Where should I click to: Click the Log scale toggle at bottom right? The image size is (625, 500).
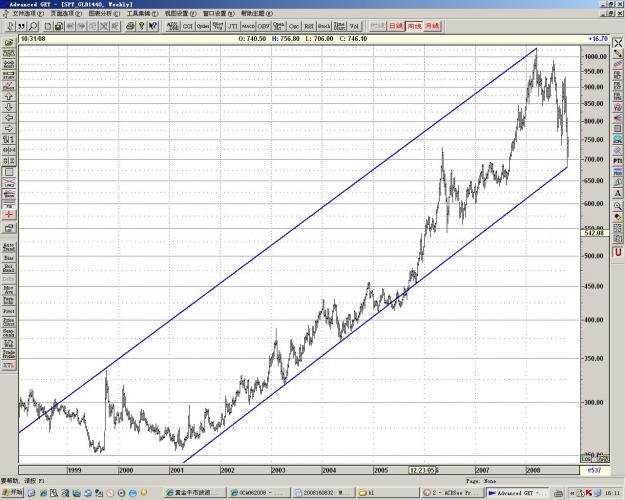point(586,459)
